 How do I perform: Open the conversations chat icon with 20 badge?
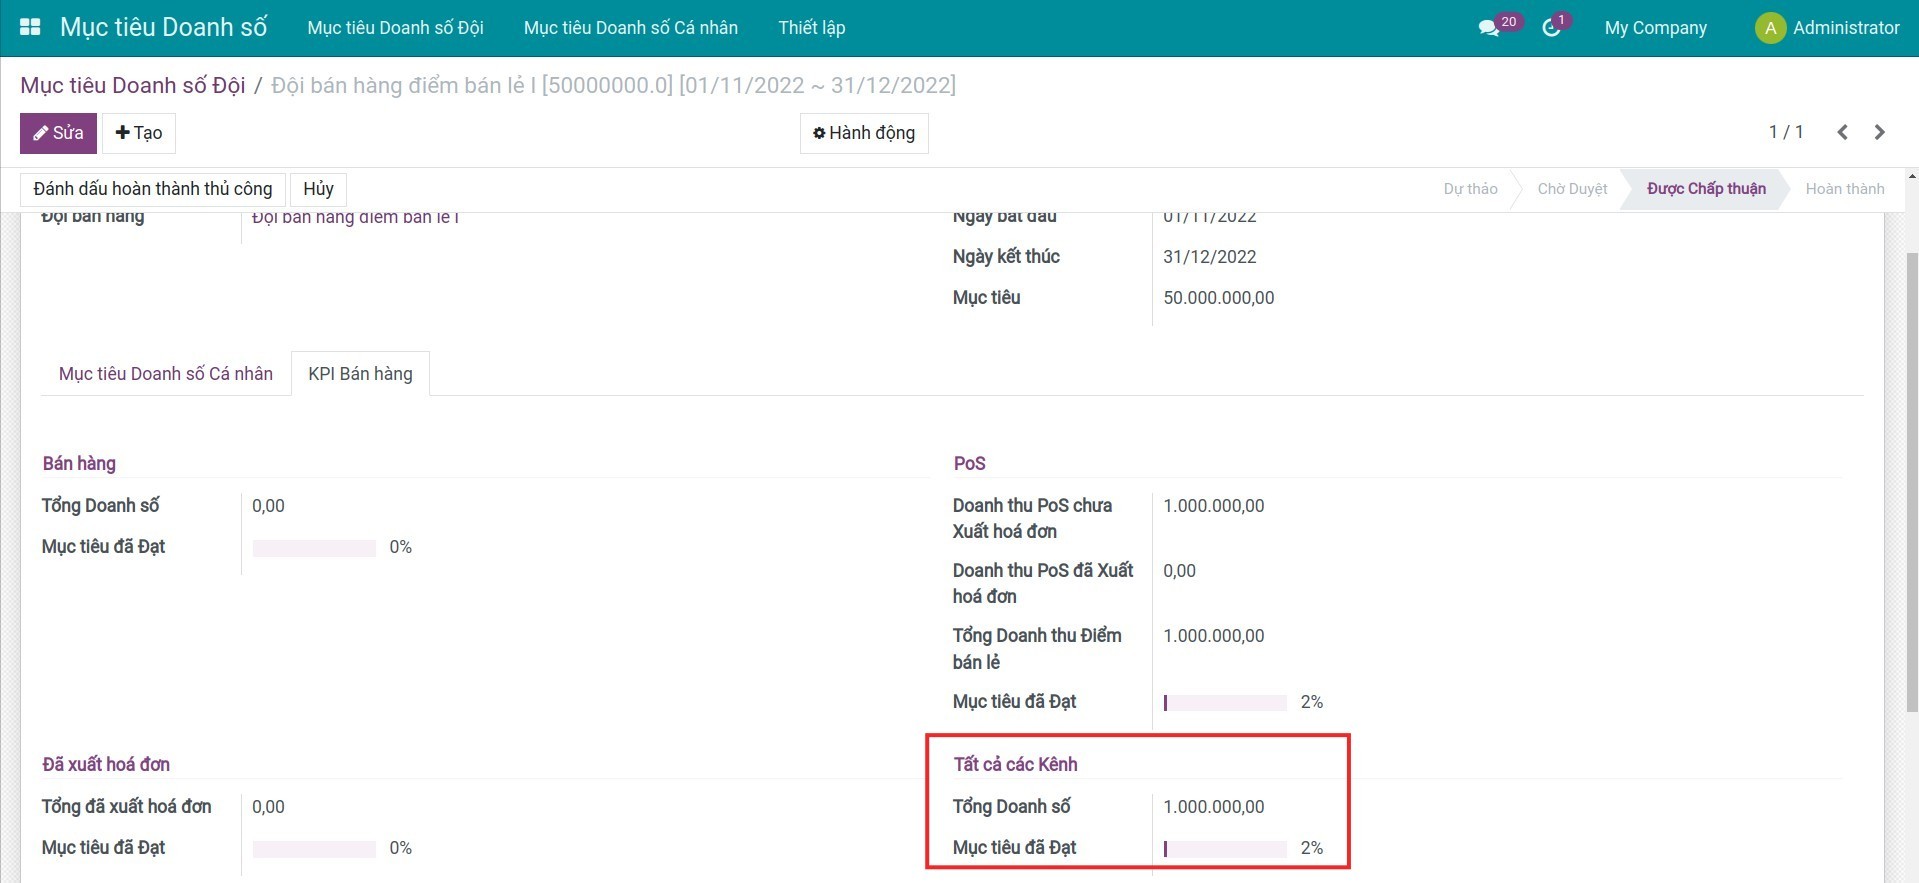[1489, 28]
